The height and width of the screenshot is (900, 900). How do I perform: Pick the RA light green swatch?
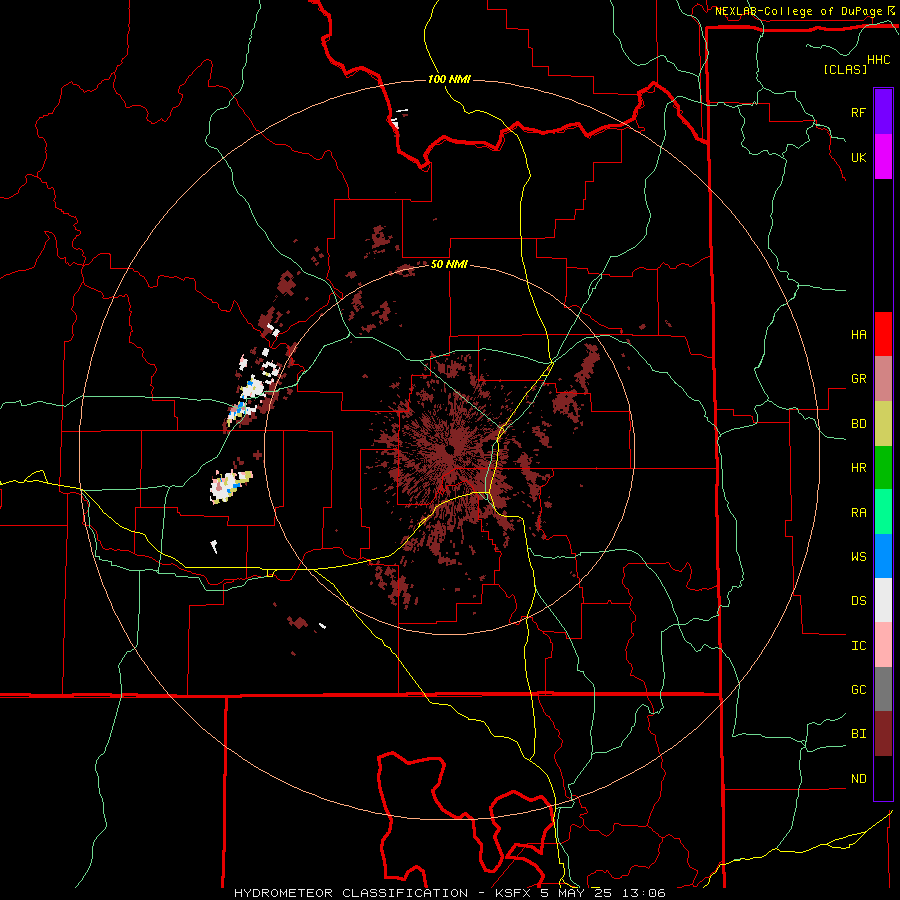[x=883, y=512]
